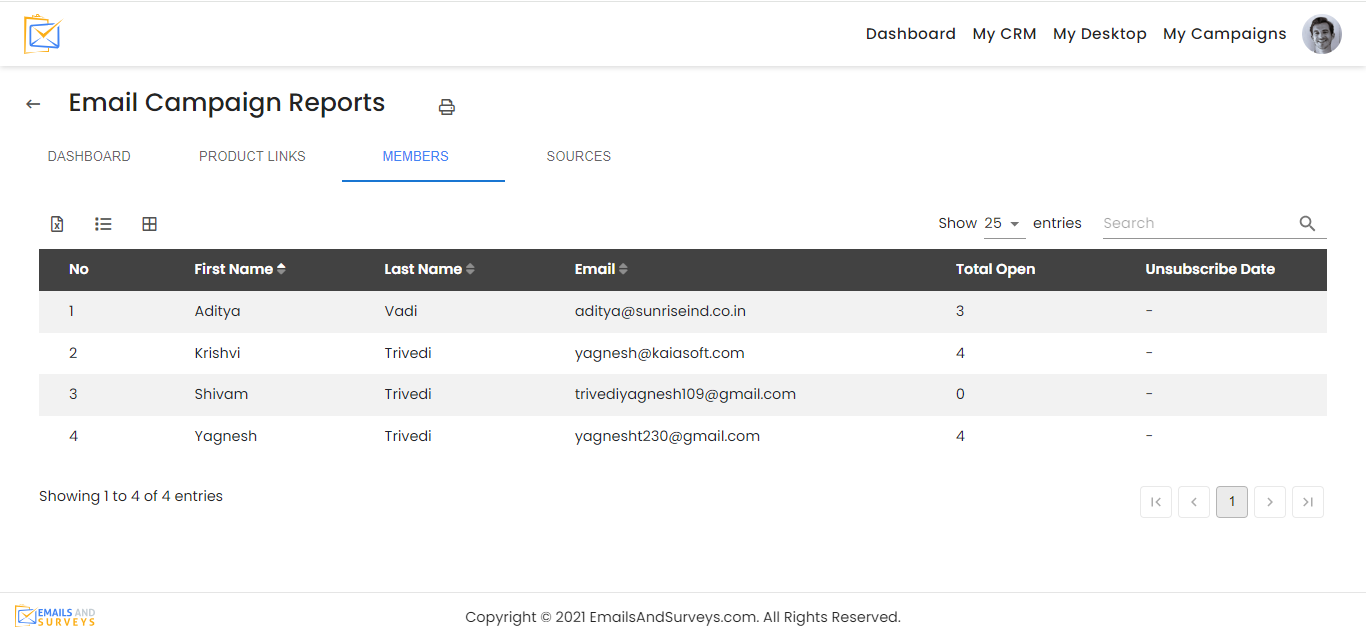Open the user profile avatar

point(1321,34)
